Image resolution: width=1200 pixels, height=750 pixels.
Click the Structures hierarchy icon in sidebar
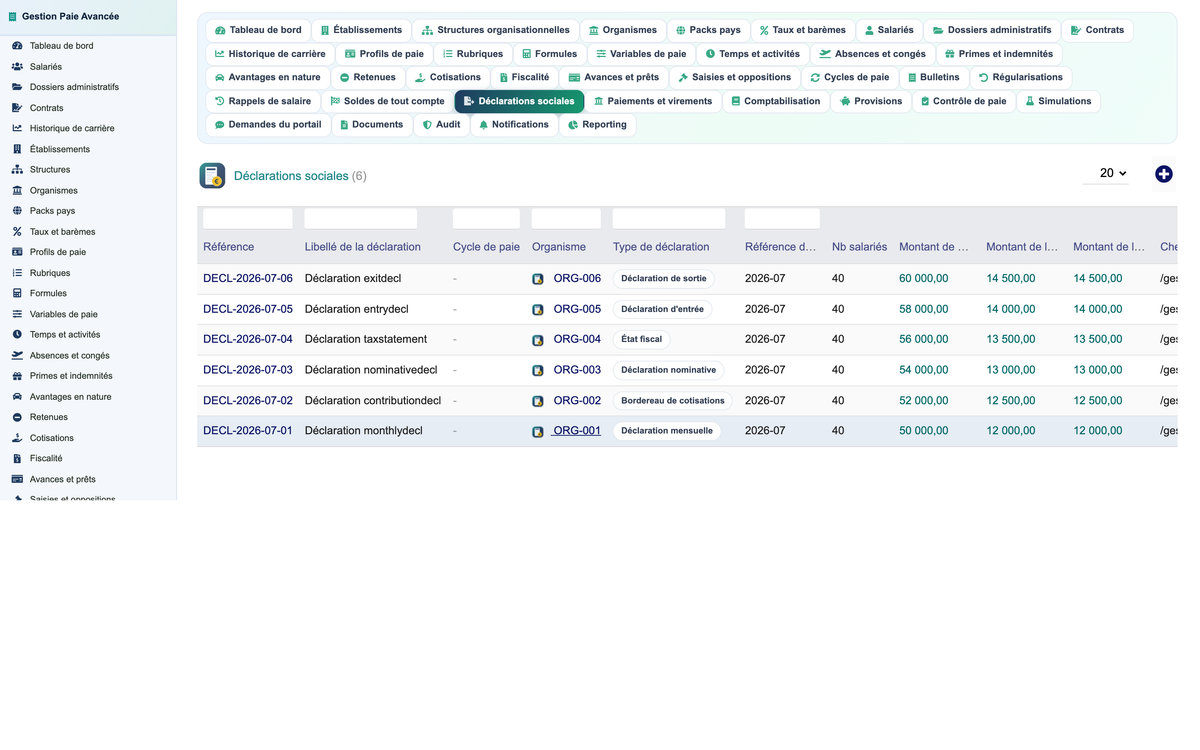[17, 170]
